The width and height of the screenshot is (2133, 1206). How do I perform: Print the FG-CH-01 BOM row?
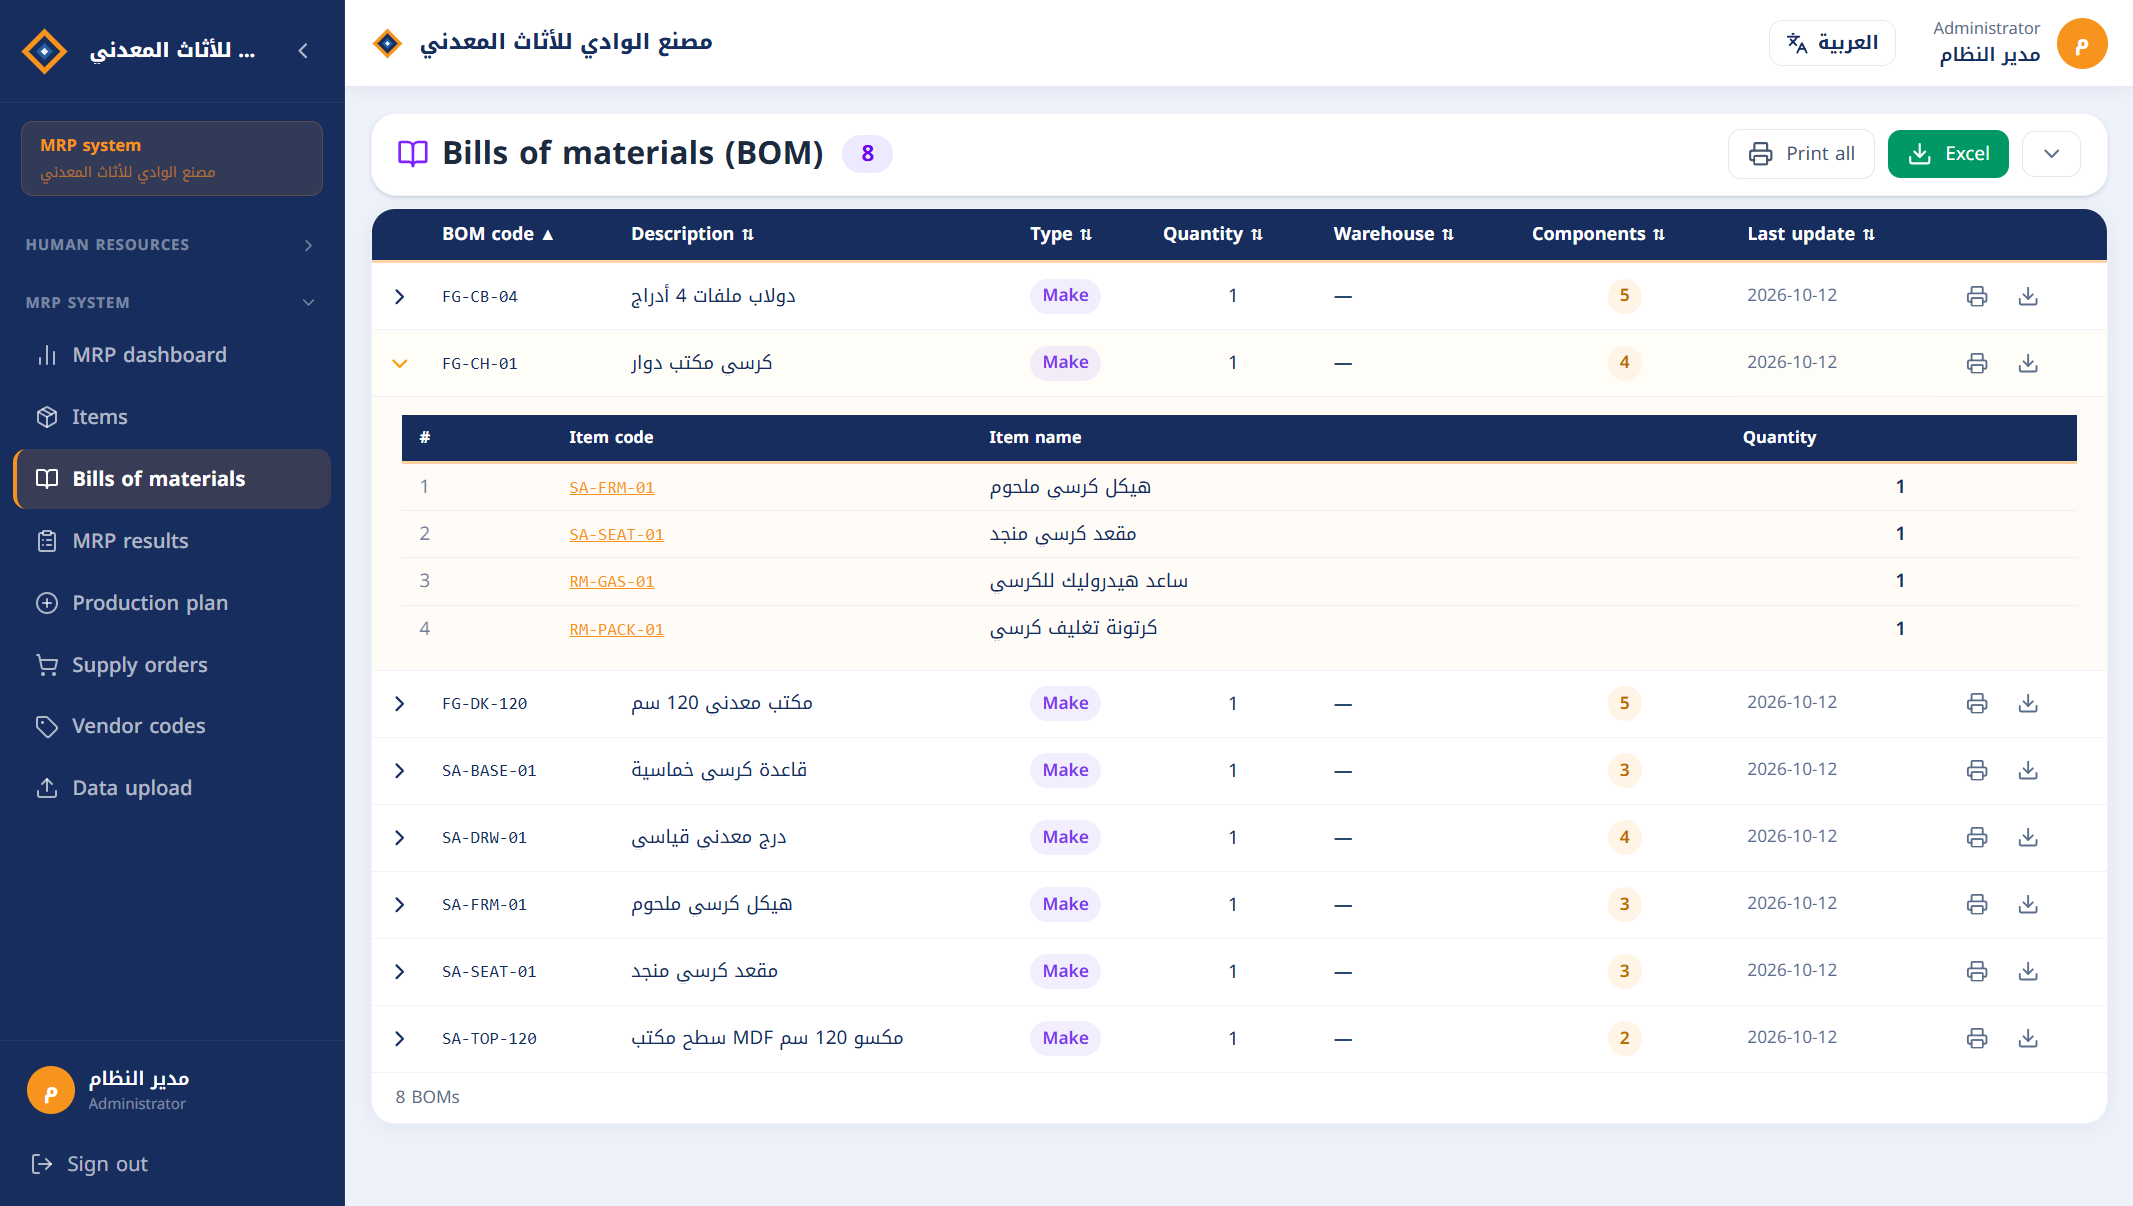1976,363
